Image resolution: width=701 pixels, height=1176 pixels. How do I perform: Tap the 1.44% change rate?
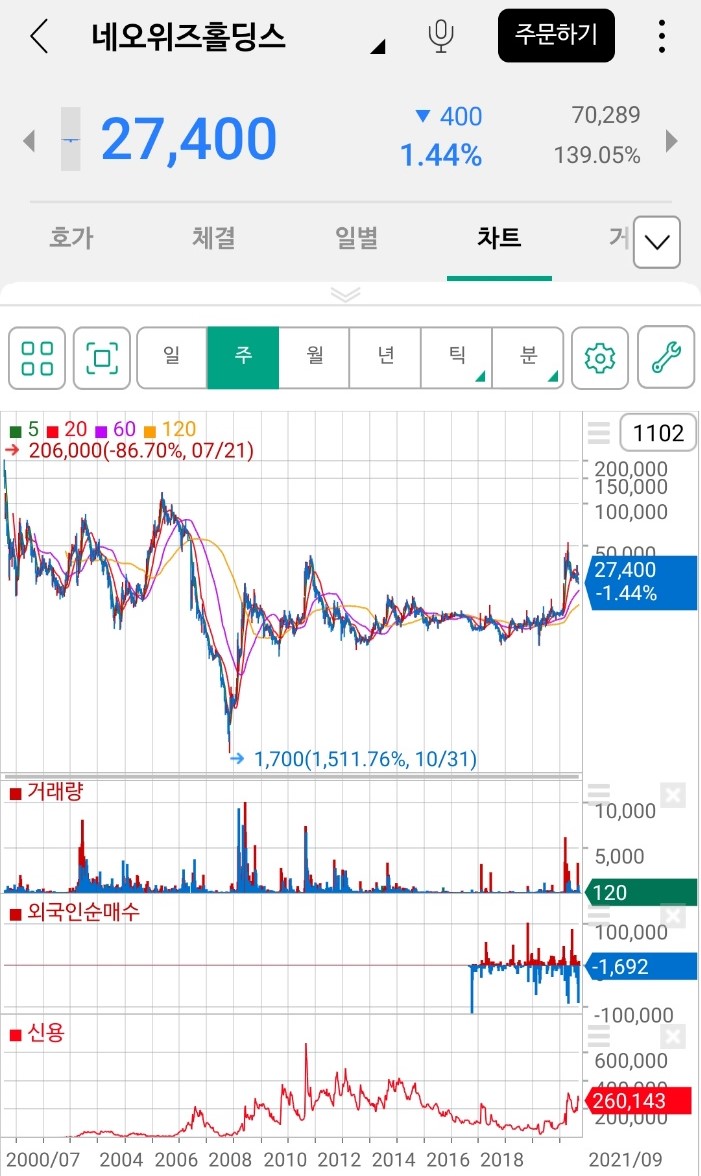pos(441,156)
